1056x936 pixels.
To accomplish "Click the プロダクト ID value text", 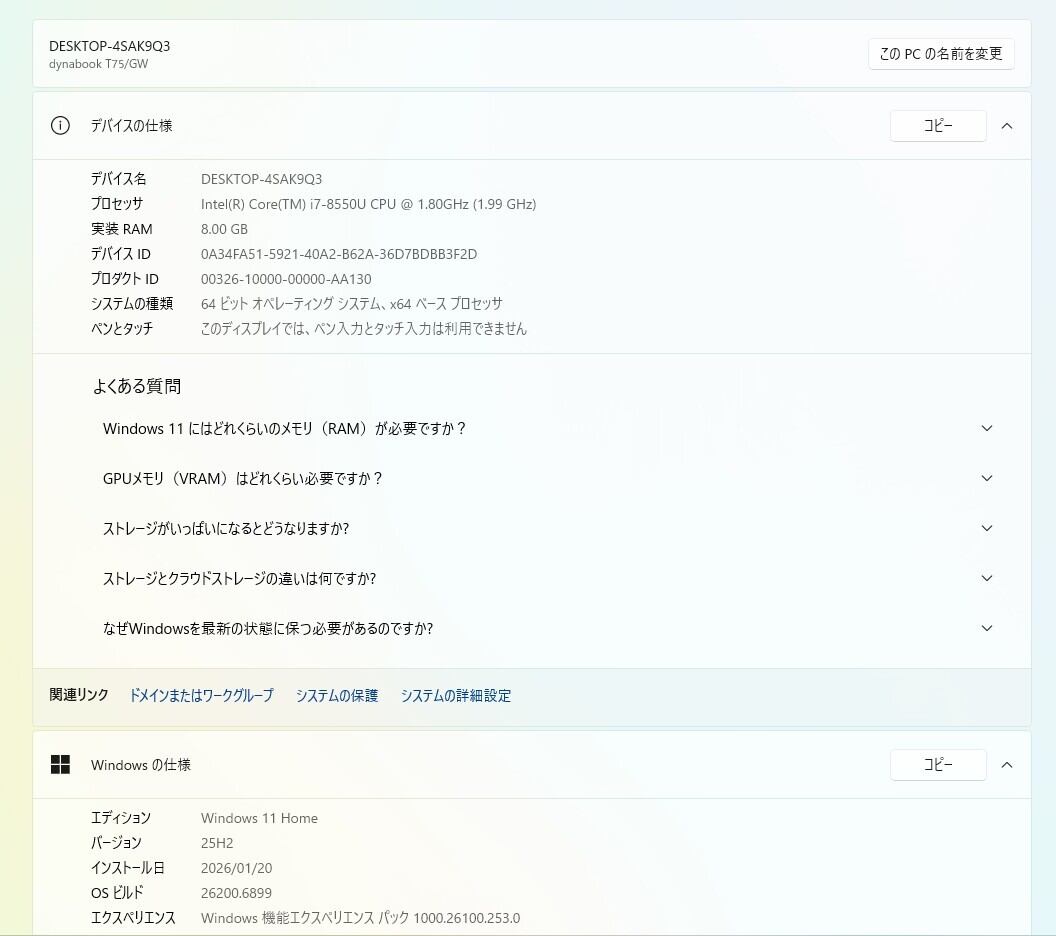I will [286, 279].
